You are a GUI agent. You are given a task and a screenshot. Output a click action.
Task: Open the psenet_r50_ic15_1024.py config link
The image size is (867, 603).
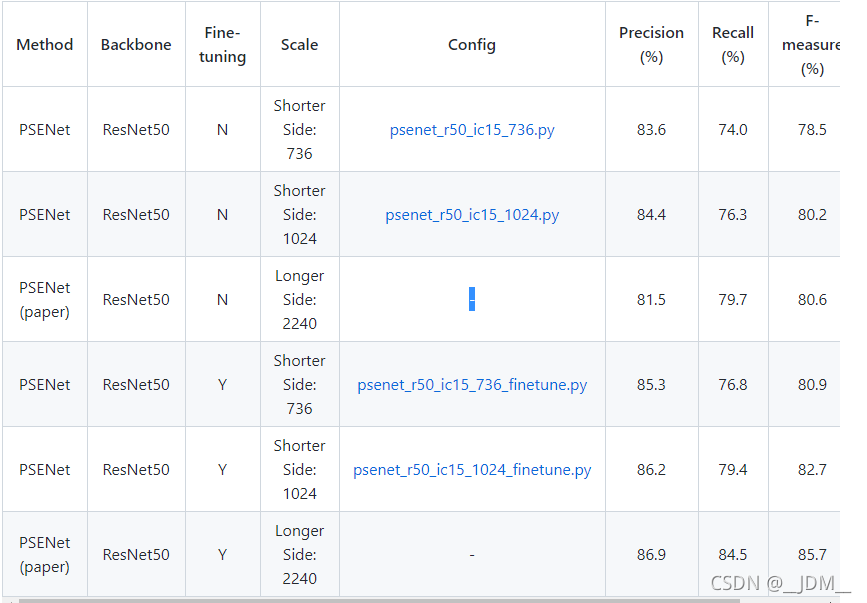click(472, 215)
